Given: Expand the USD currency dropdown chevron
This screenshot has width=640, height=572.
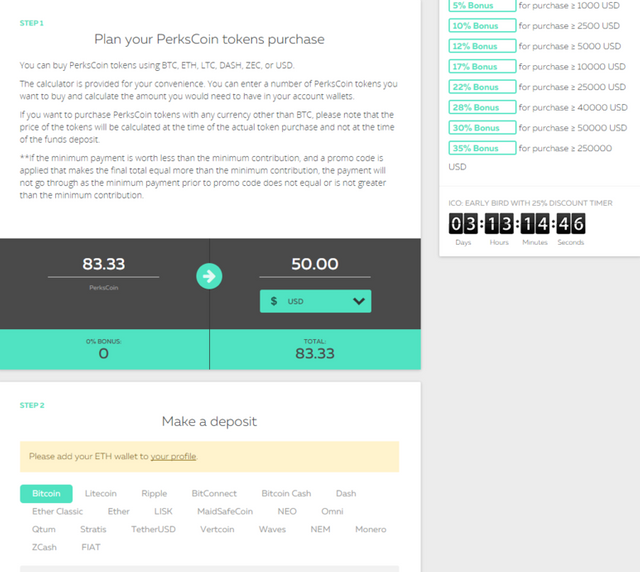Looking at the screenshot, I should click(358, 301).
